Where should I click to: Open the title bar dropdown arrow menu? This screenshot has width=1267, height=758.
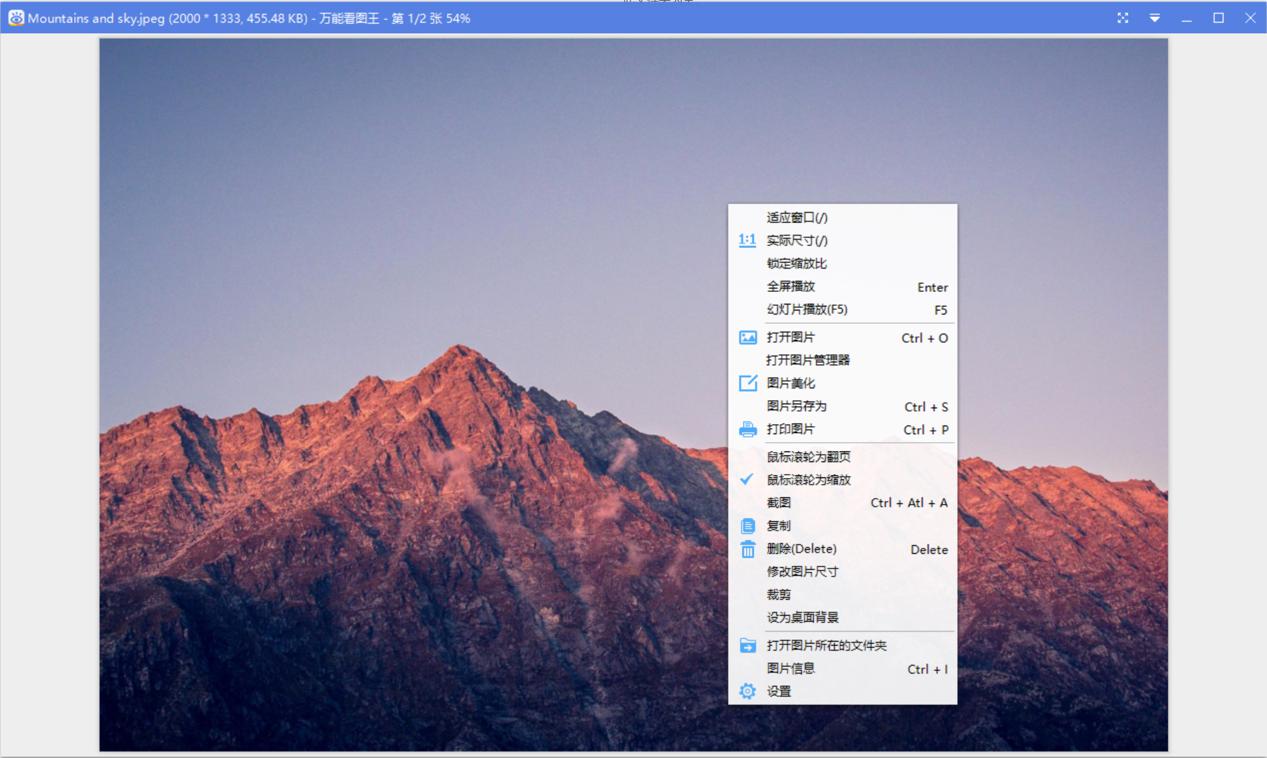tap(1154, 18)
